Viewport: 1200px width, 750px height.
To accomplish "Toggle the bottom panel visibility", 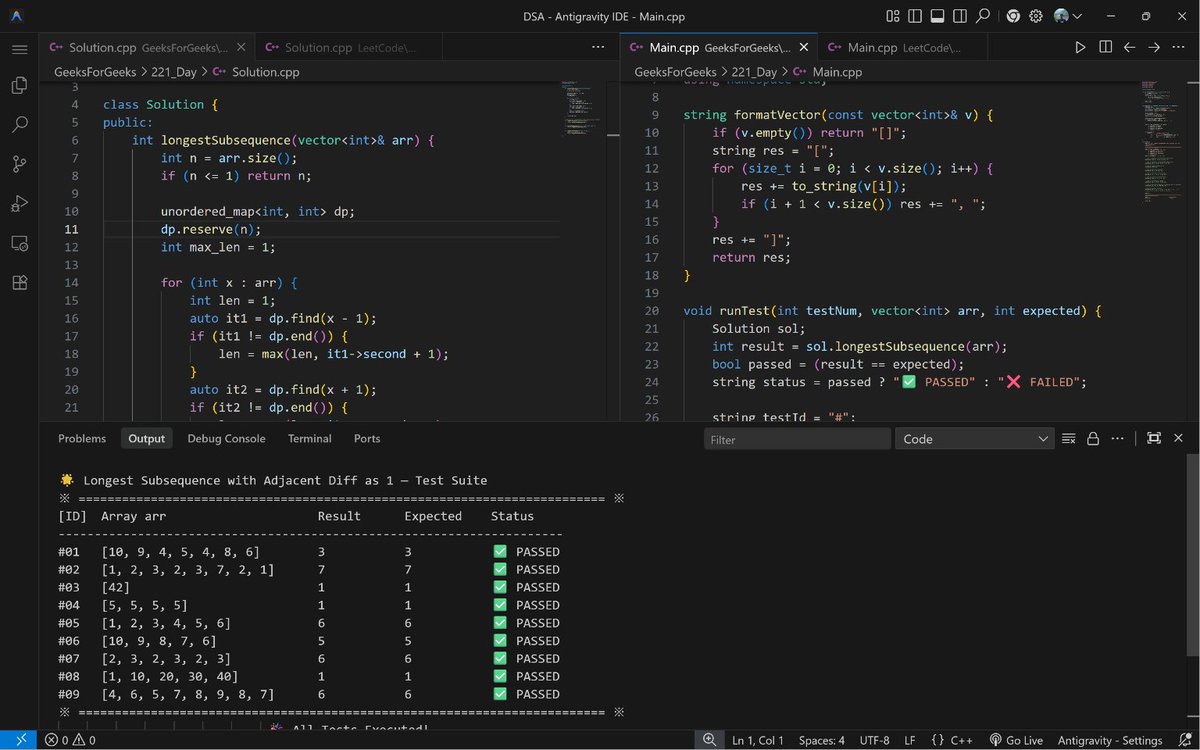I will click(937, 16).
